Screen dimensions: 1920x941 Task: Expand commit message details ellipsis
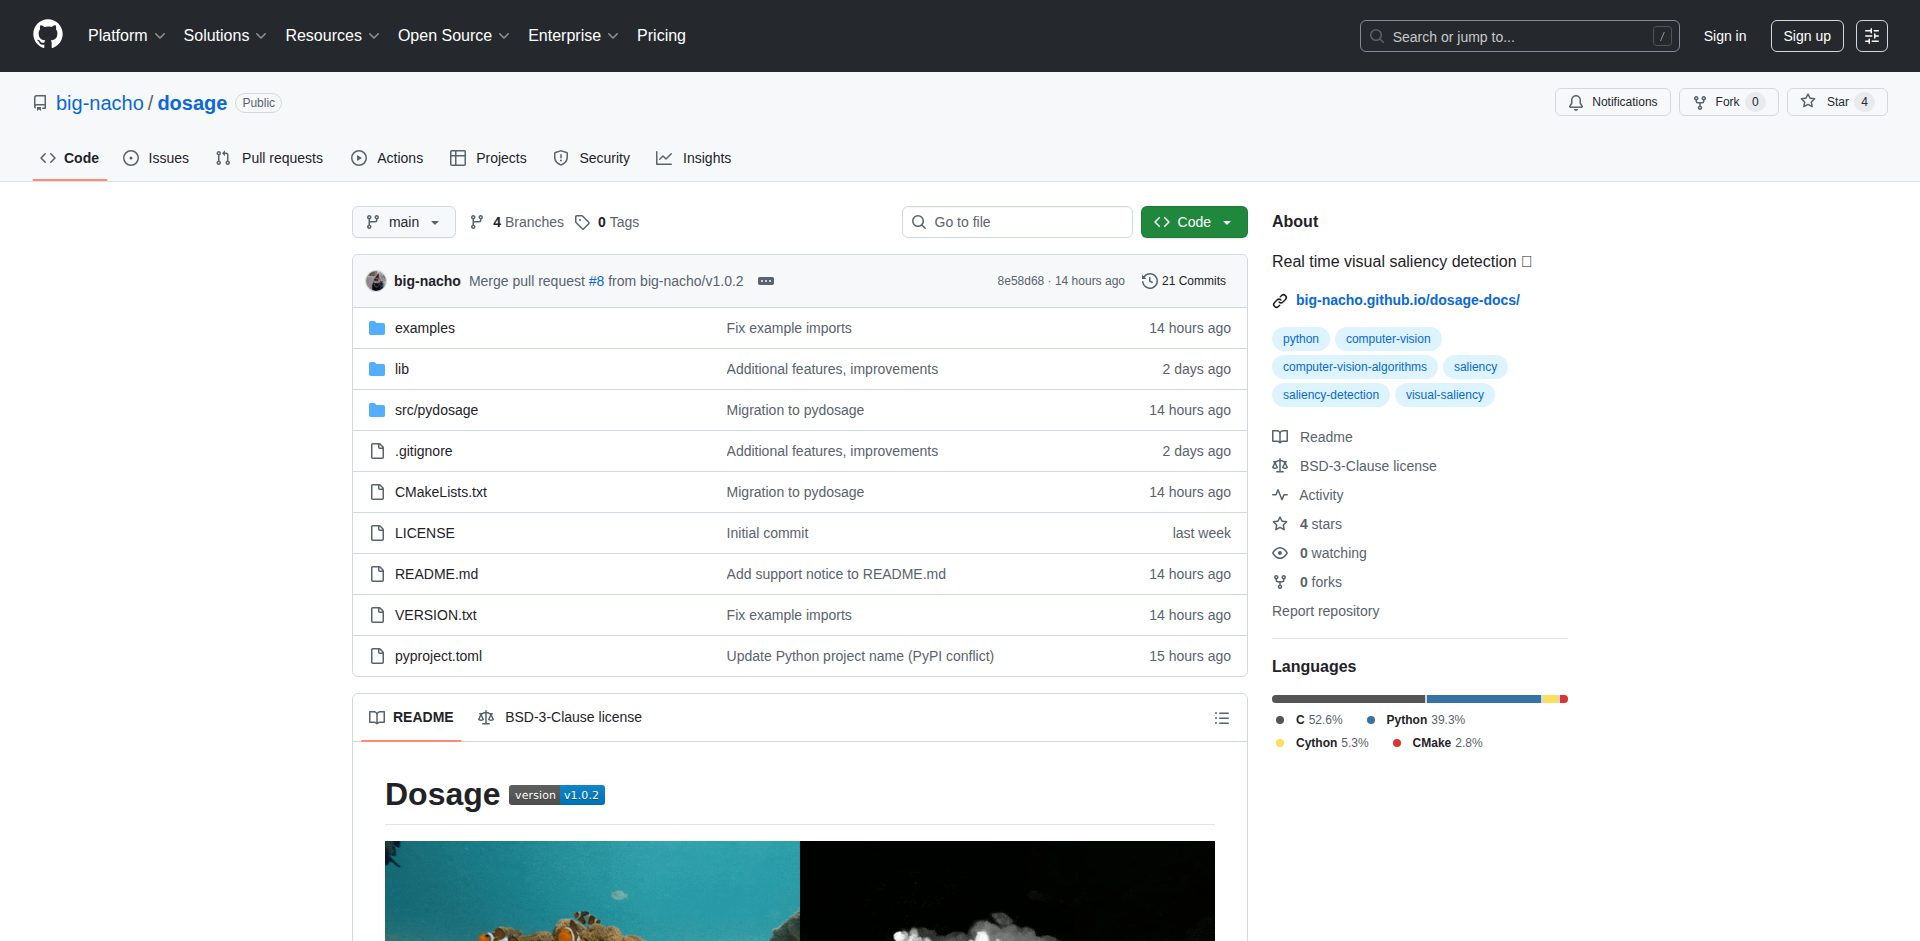click(766, 281)
